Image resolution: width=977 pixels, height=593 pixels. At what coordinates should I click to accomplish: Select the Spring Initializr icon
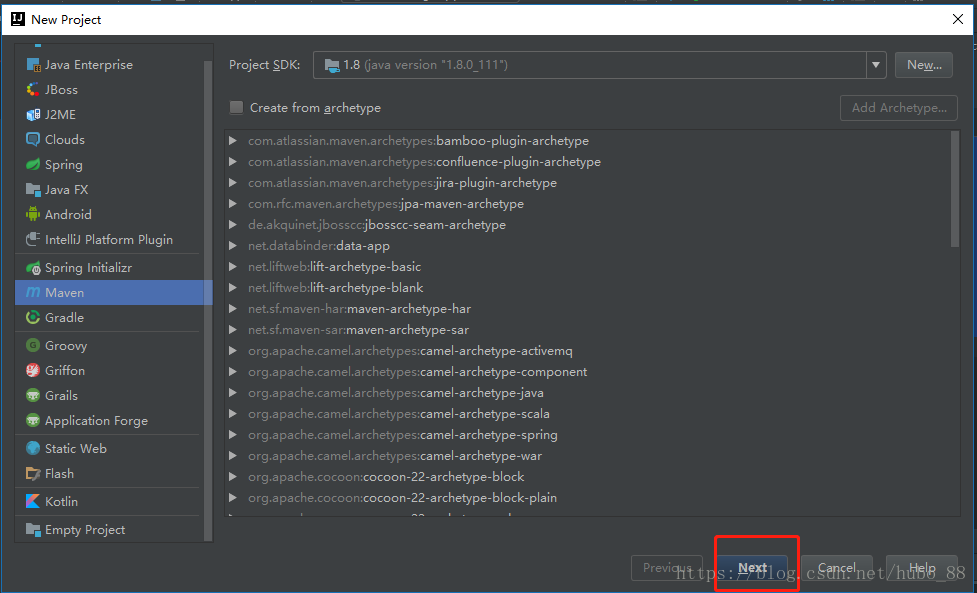click(33, 268)
